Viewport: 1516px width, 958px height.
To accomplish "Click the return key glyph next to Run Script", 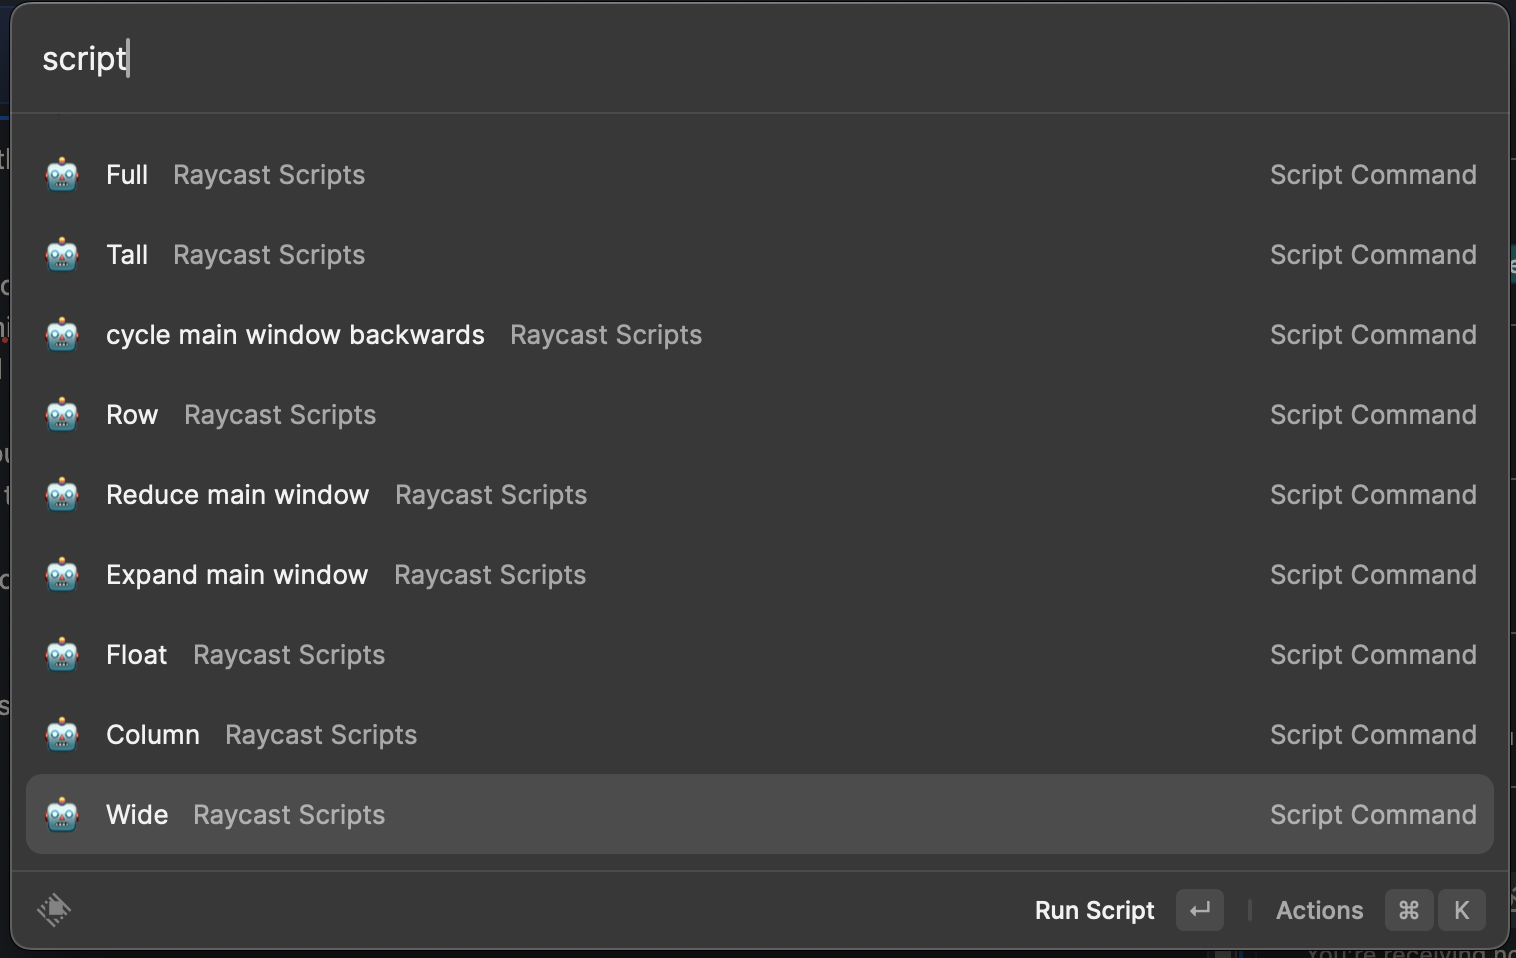I will (x=1200, y=910).
